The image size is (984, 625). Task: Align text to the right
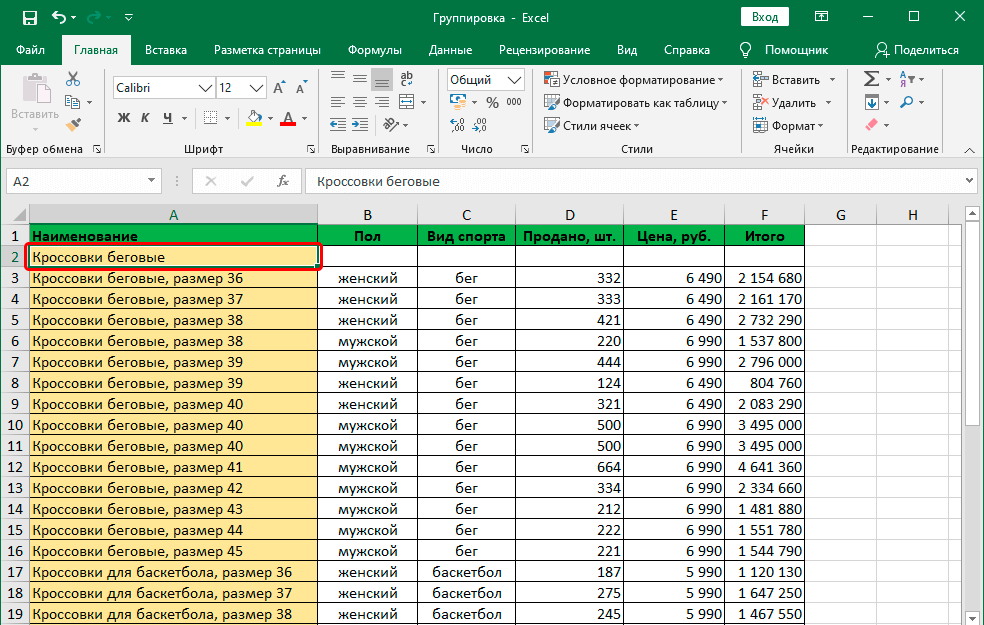pyautogui.click(x=382, y=102)
